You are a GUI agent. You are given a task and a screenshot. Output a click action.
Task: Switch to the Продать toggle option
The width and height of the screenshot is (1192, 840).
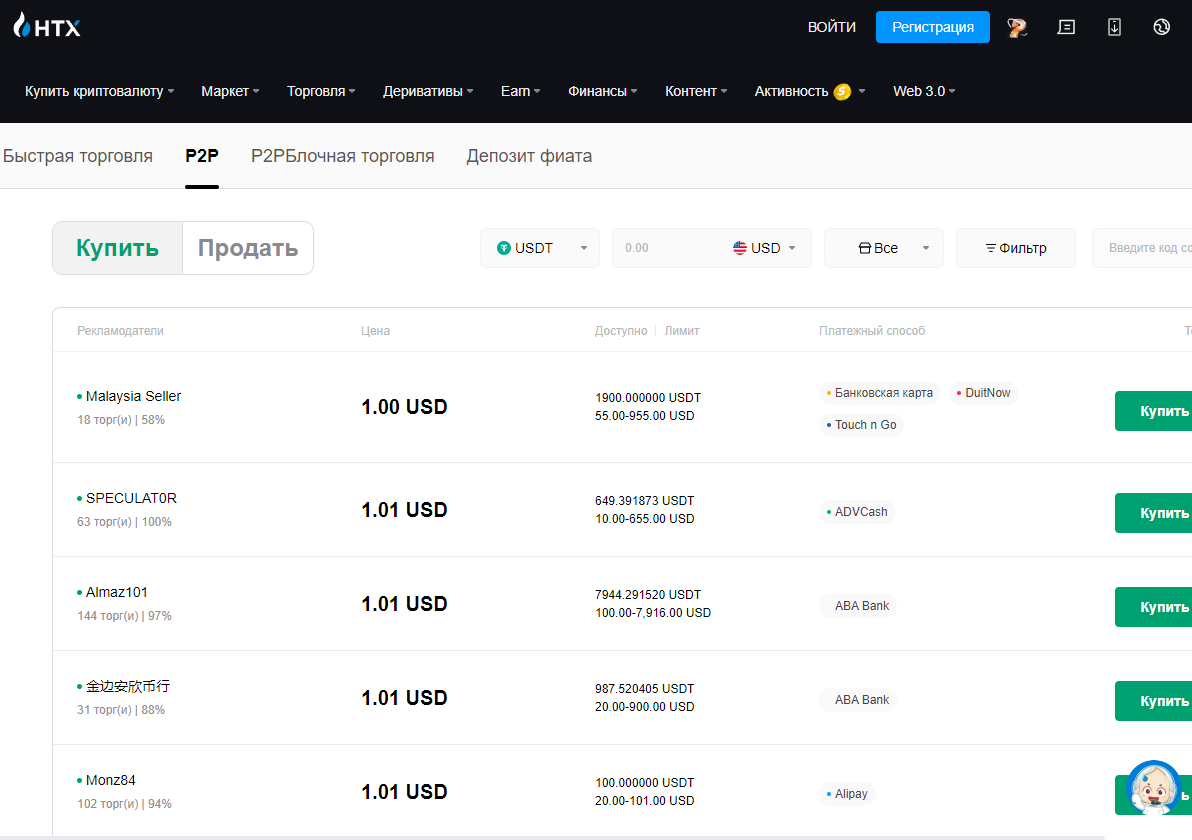248,248
